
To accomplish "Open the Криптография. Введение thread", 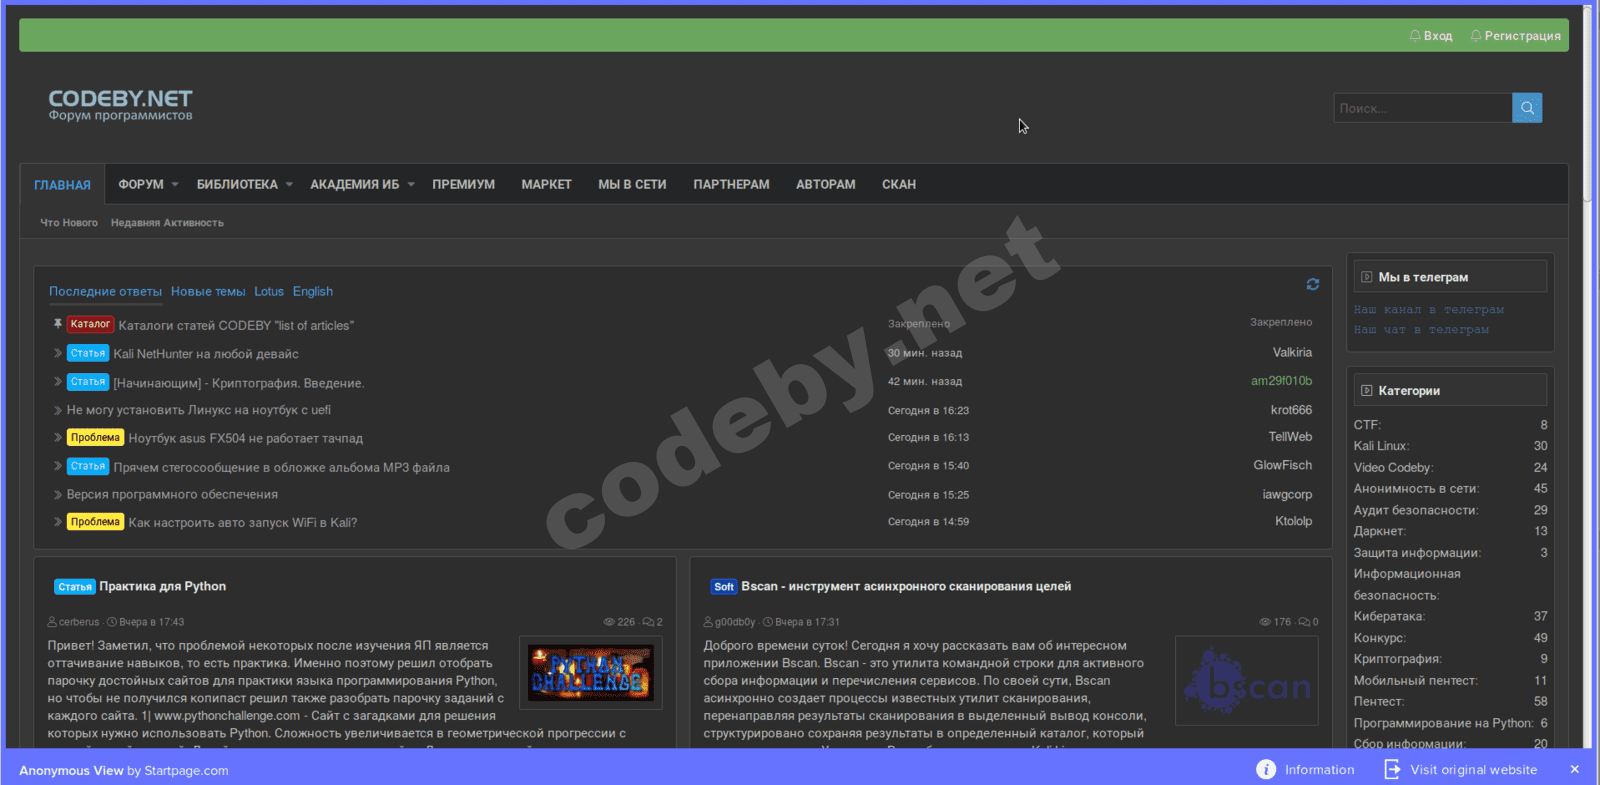I will coord(239,383).
